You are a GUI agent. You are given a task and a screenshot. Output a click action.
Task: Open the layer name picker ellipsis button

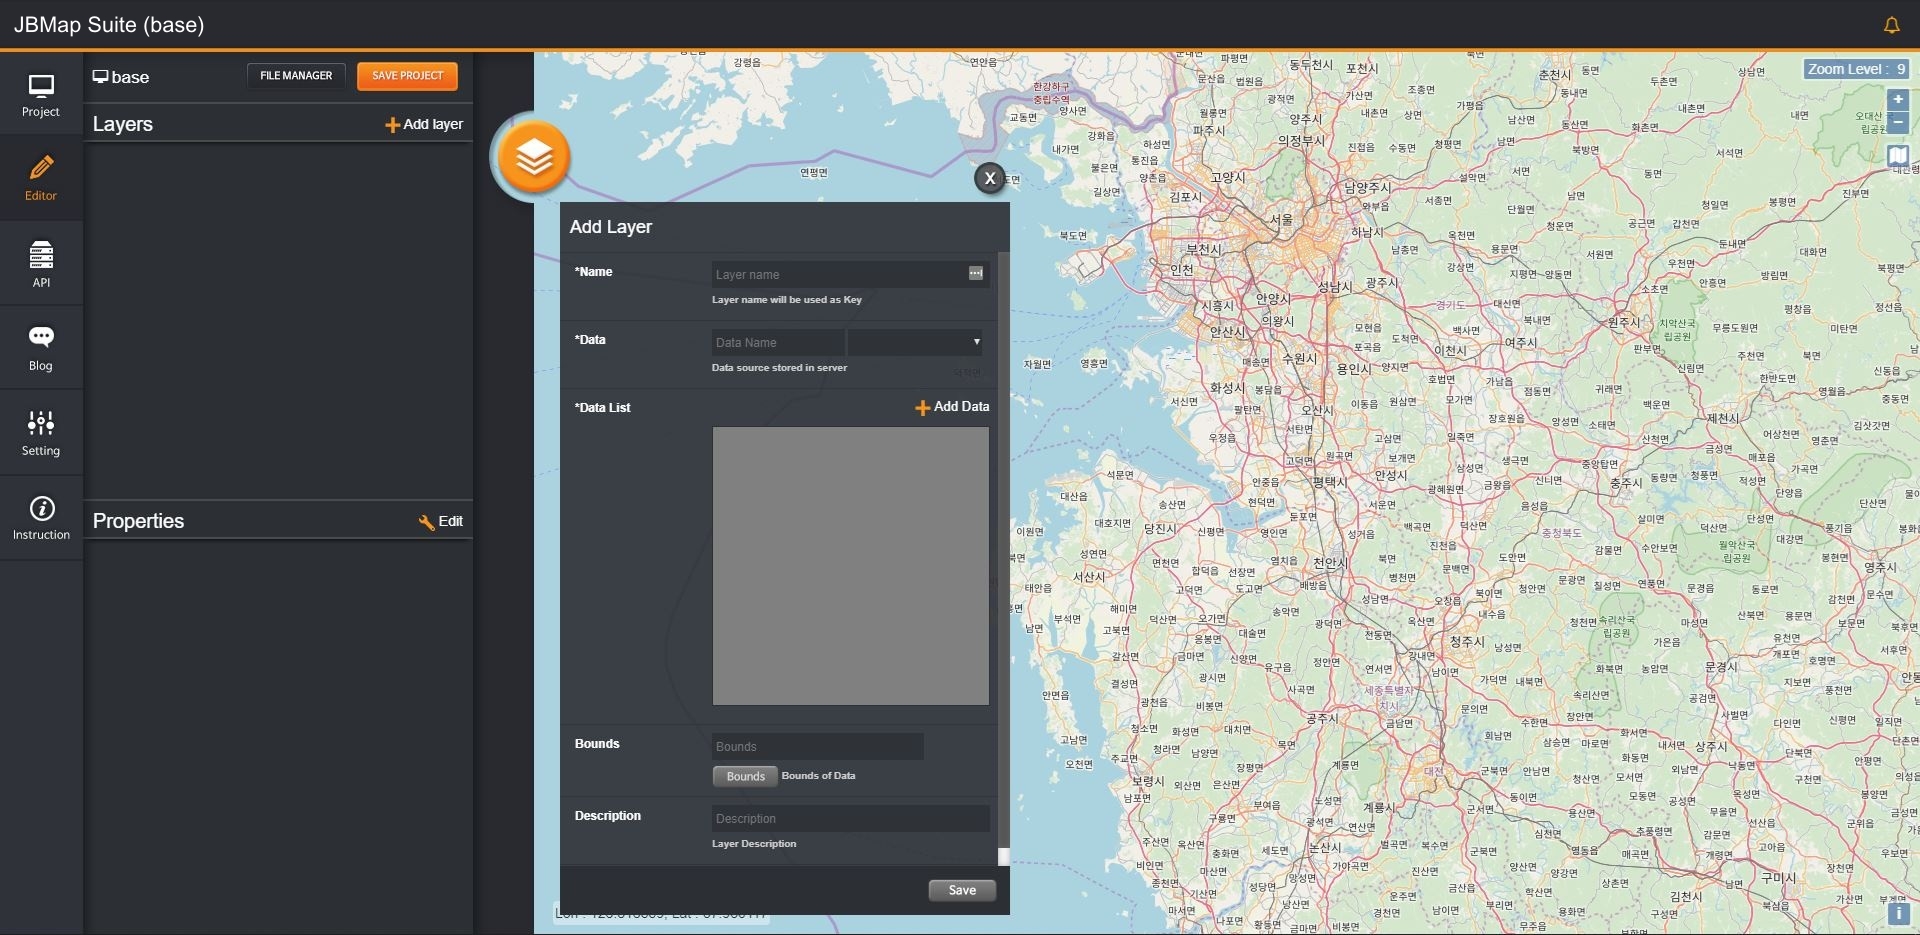(x=975, y=273)
